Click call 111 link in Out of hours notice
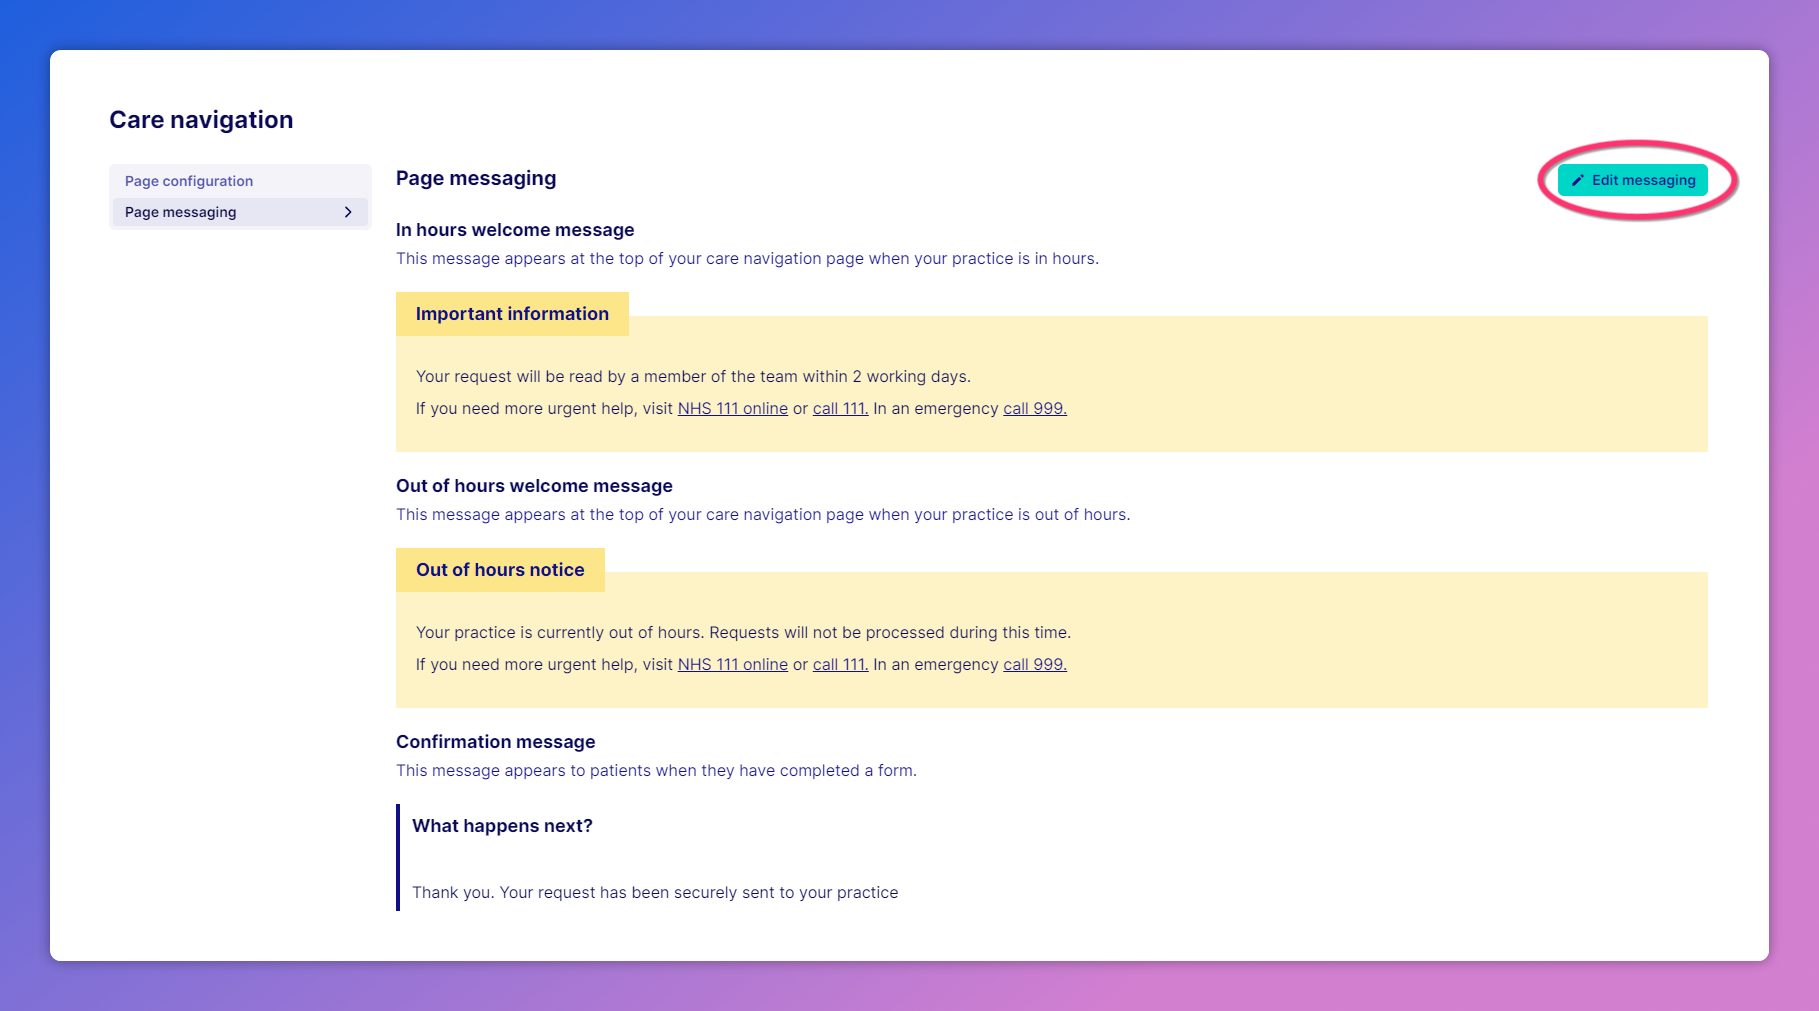Viewport: 1819px width, 1011px height. (840, 664)
